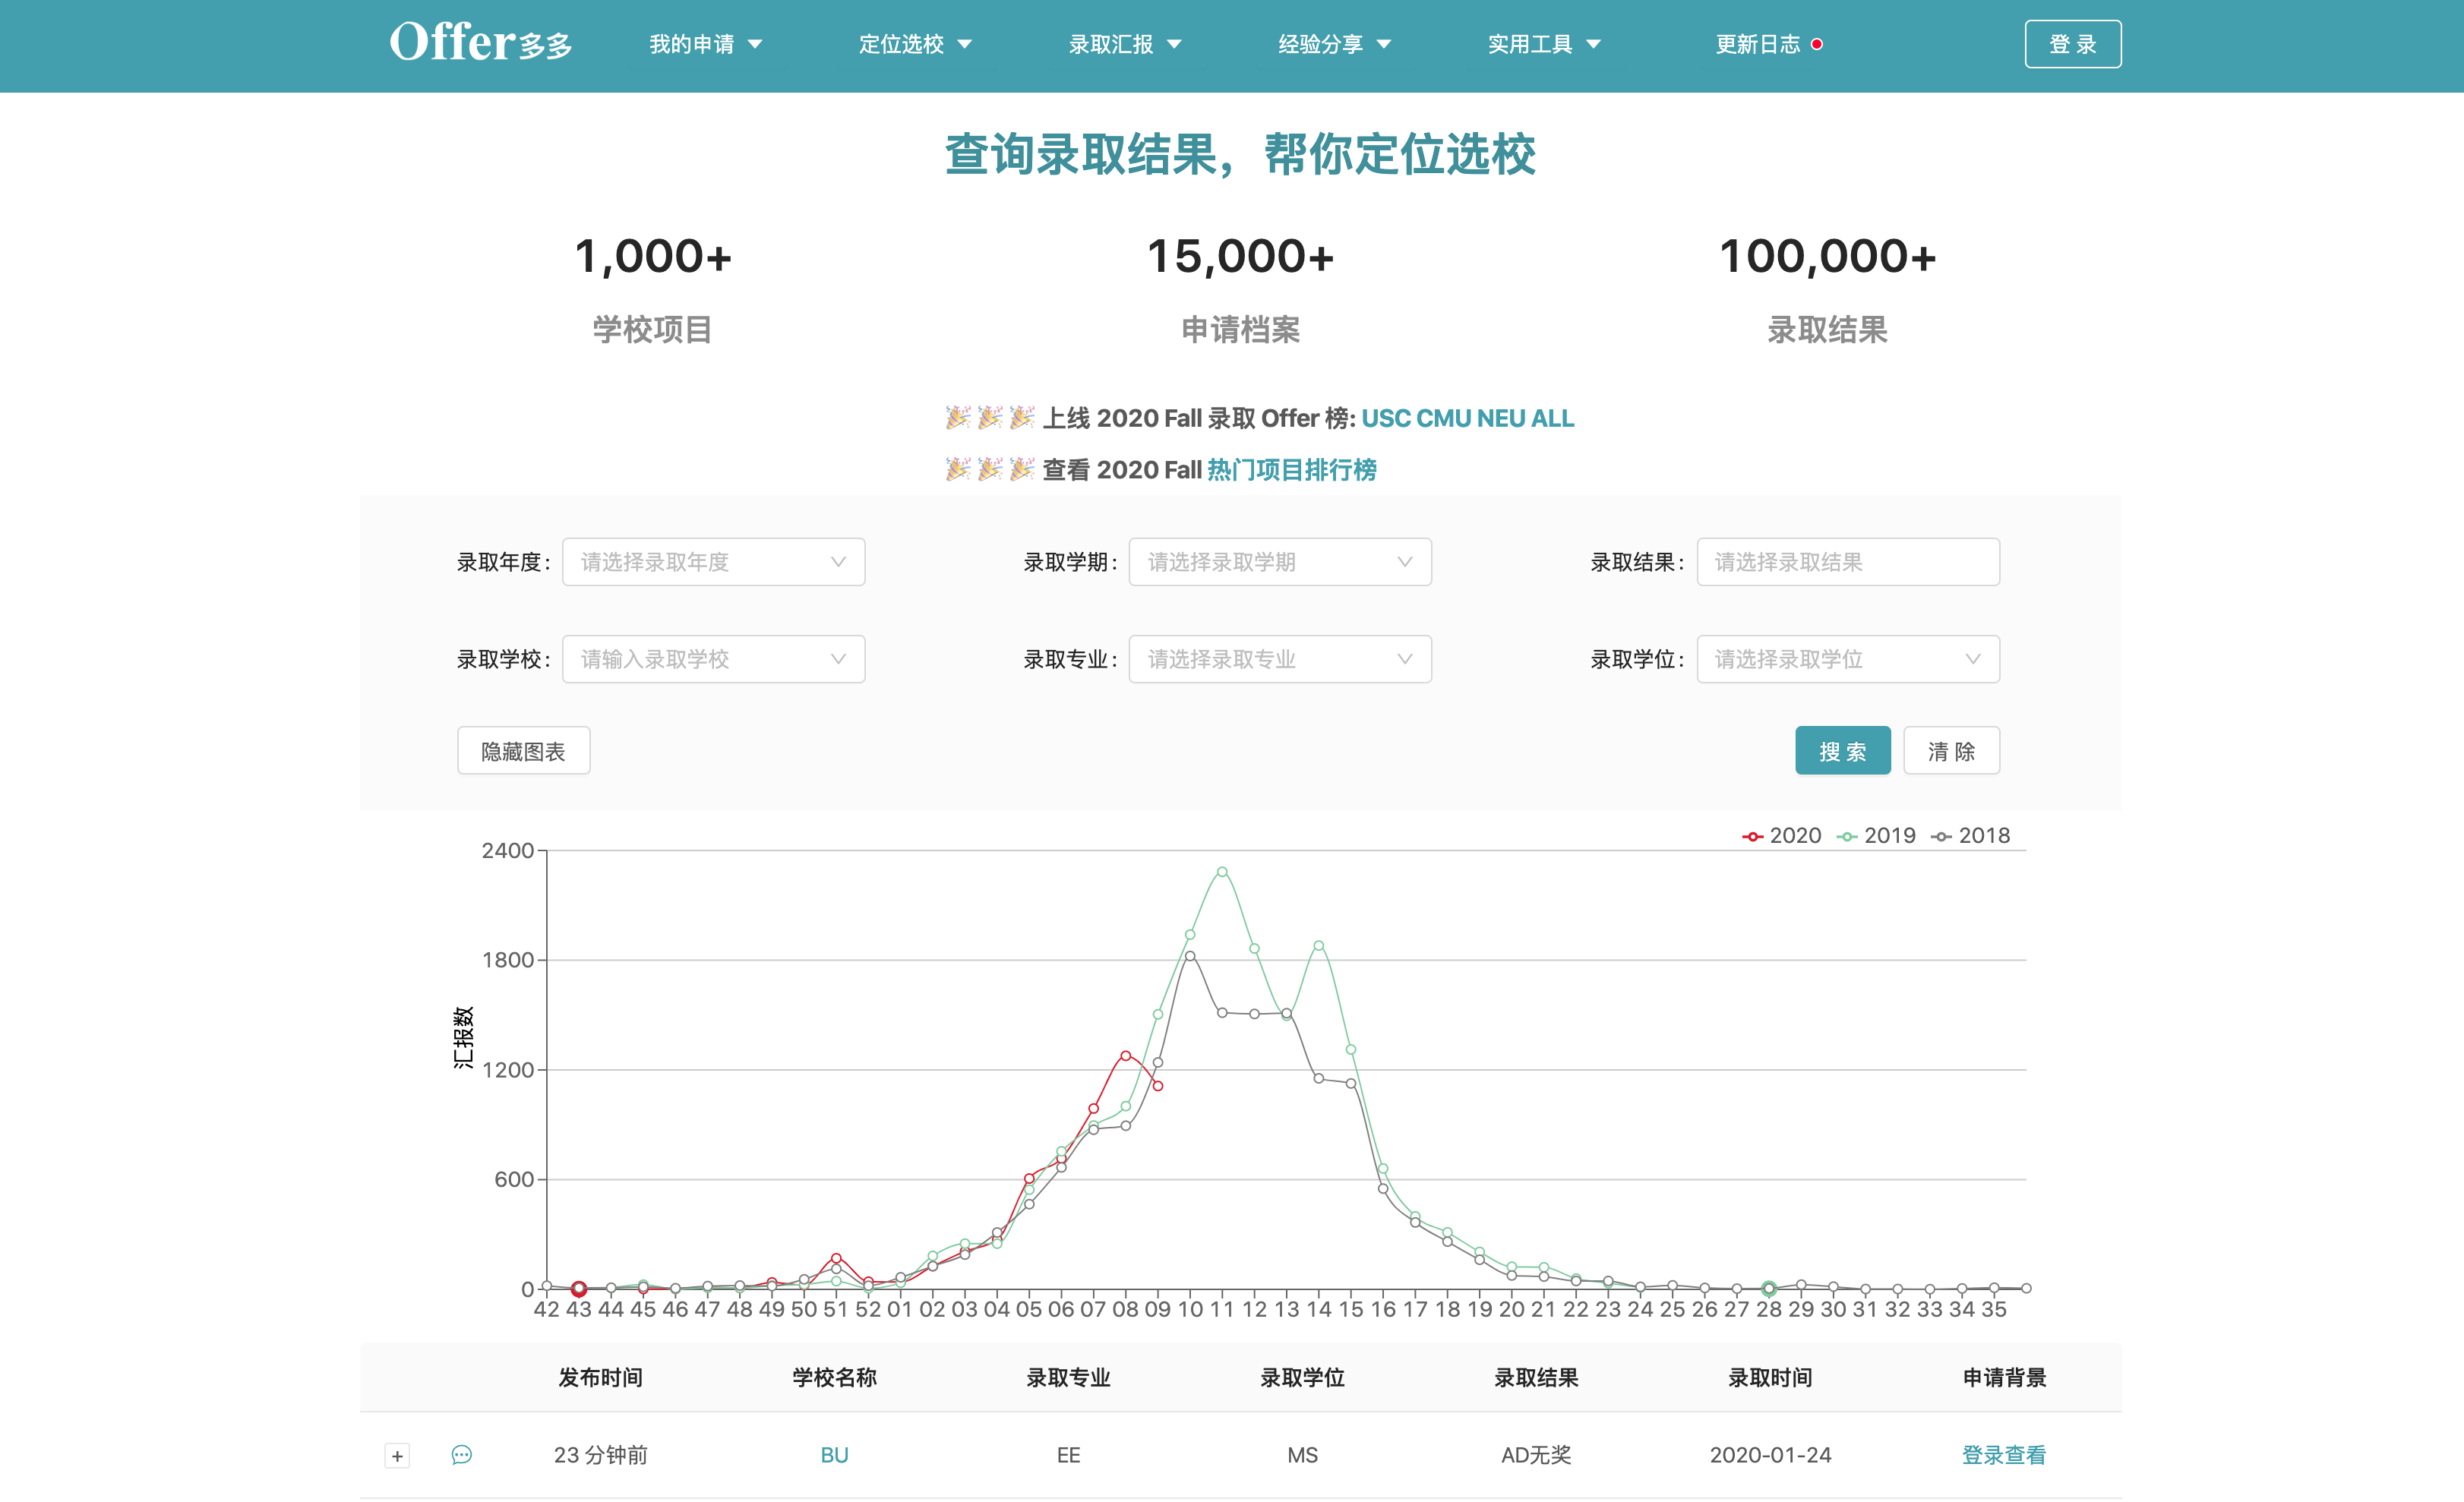Toggle the 2020 series in chart legend
Image resolution: width=2464 pixels, height=1502 pixels.
click(x=1782, y=836)
